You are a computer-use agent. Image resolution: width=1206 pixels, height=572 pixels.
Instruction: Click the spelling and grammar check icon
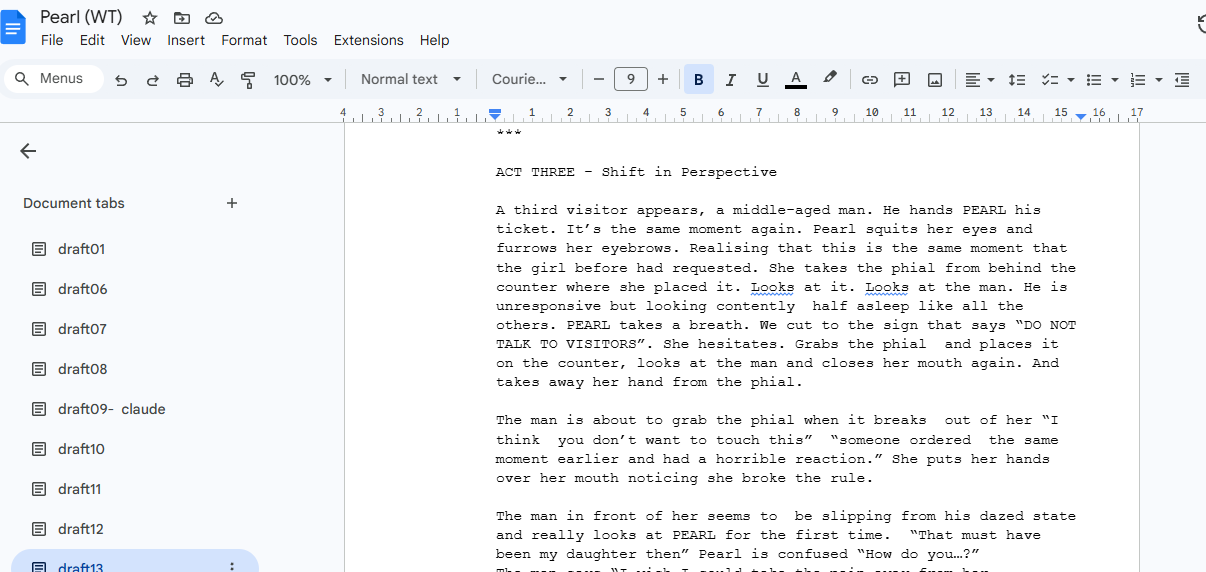click(216, 80)
